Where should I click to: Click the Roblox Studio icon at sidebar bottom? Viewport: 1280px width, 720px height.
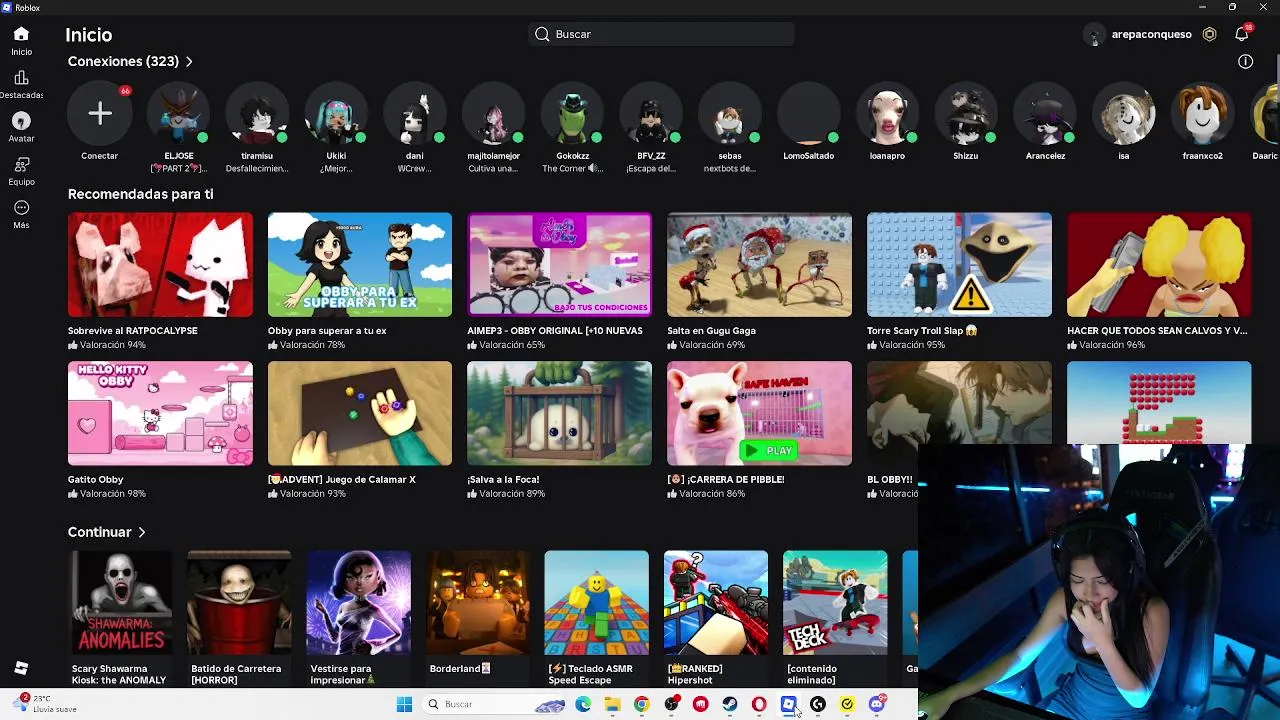point(21,668)
